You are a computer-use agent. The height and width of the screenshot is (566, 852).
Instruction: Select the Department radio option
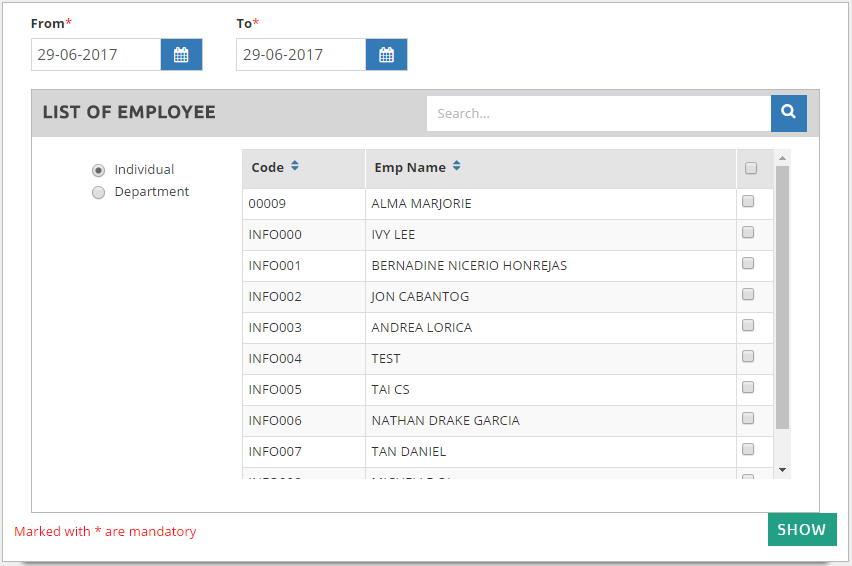(x=98, y=192)
